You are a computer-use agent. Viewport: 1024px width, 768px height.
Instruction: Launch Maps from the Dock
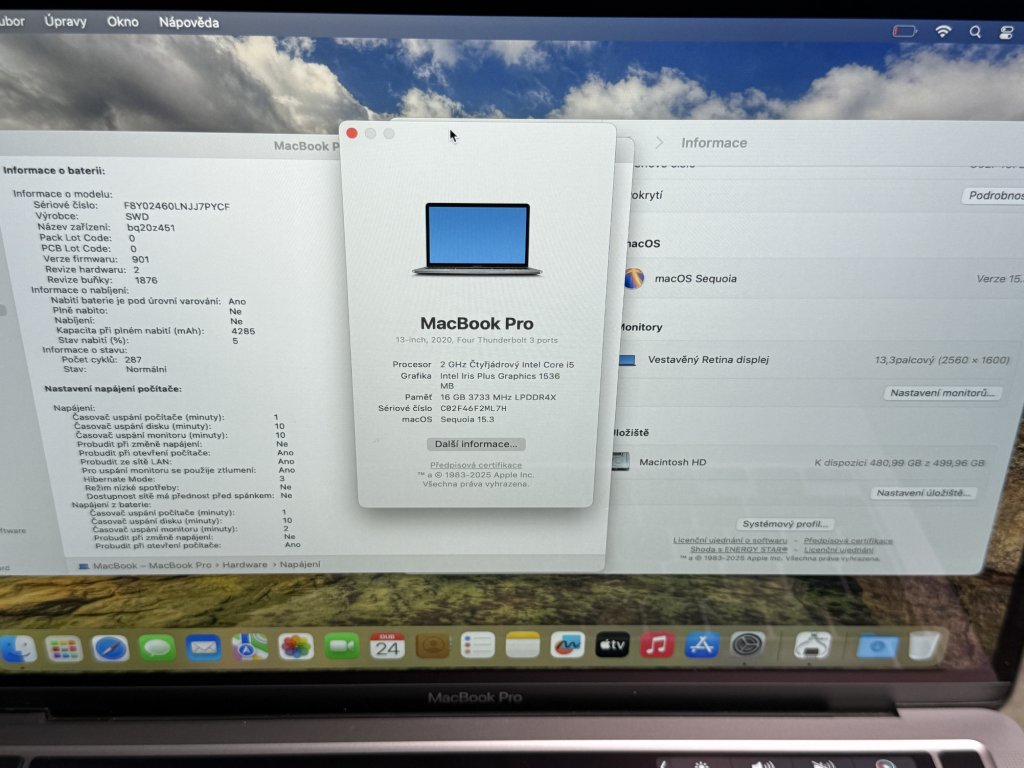pyautogui.click(x=249, y=647)
